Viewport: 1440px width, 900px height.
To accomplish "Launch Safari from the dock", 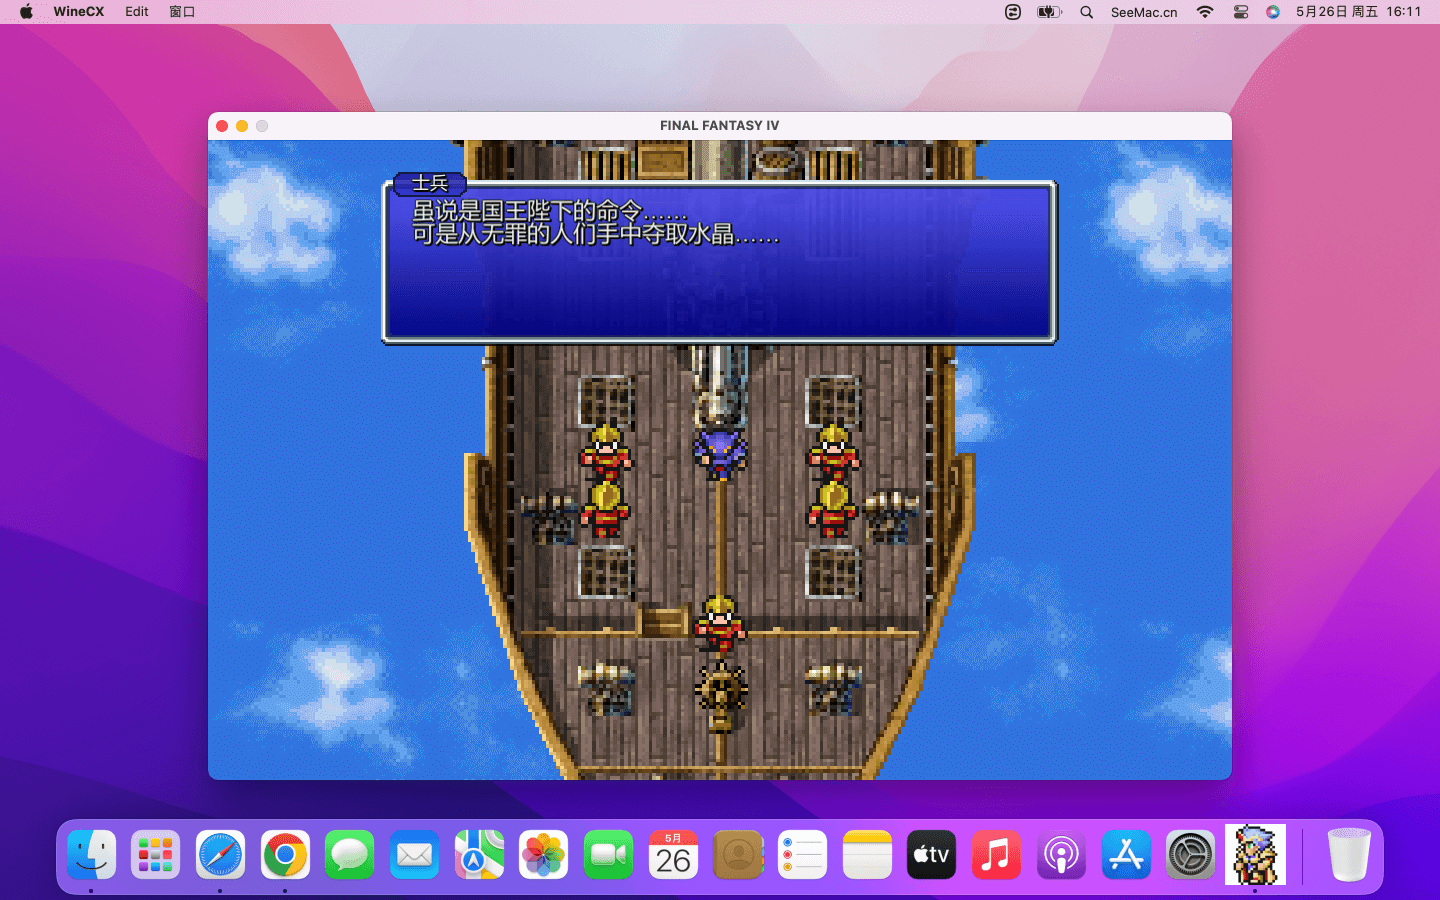I will point(220,855).
